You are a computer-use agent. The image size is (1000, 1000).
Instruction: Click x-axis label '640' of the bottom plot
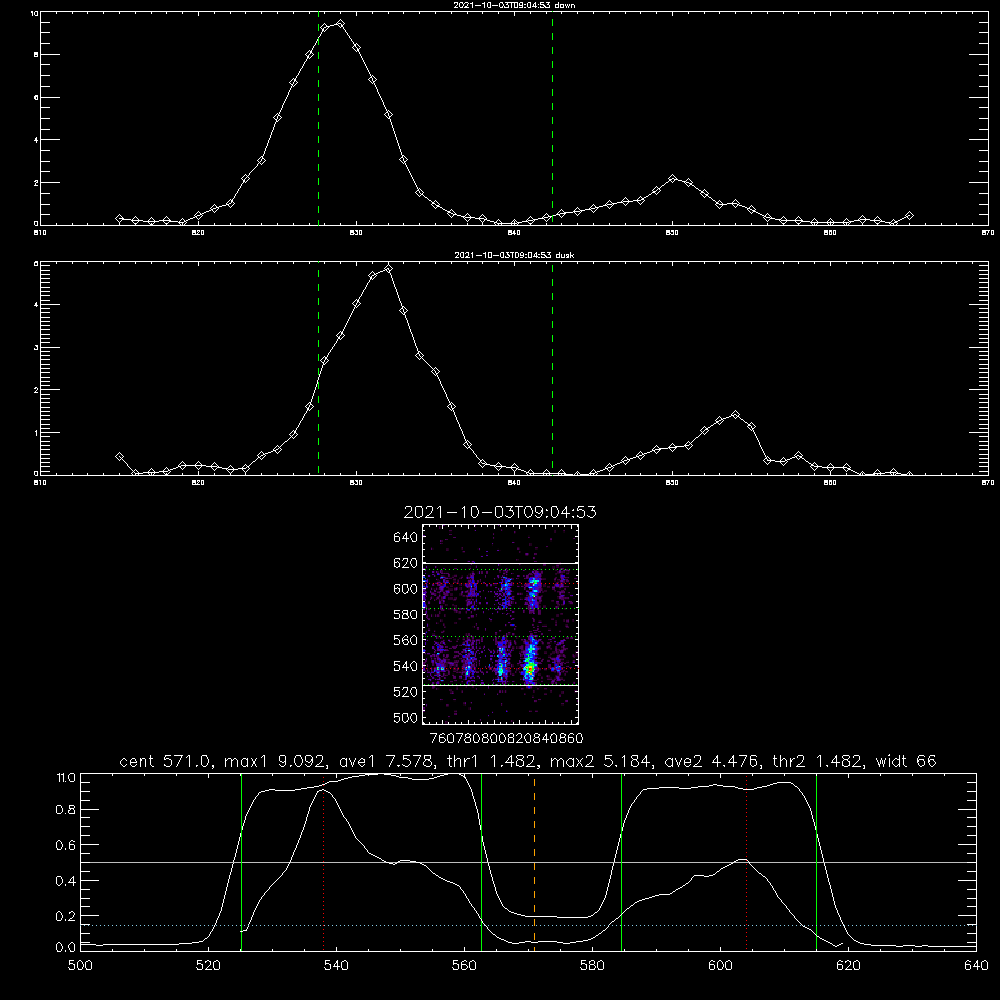[976, 966]
